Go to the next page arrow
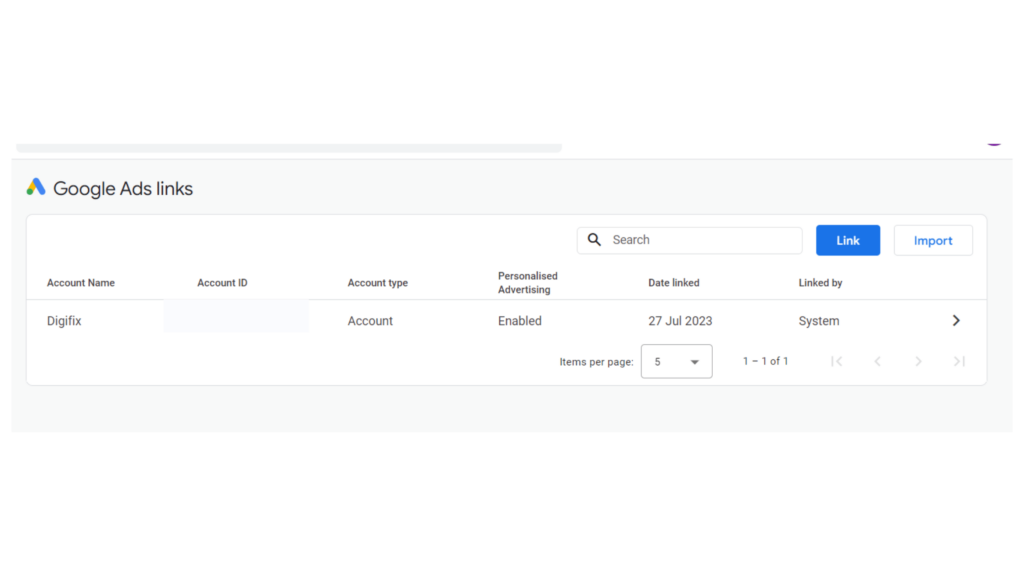Viewport: 1024px width, 576px height. [x=918, y=361]
